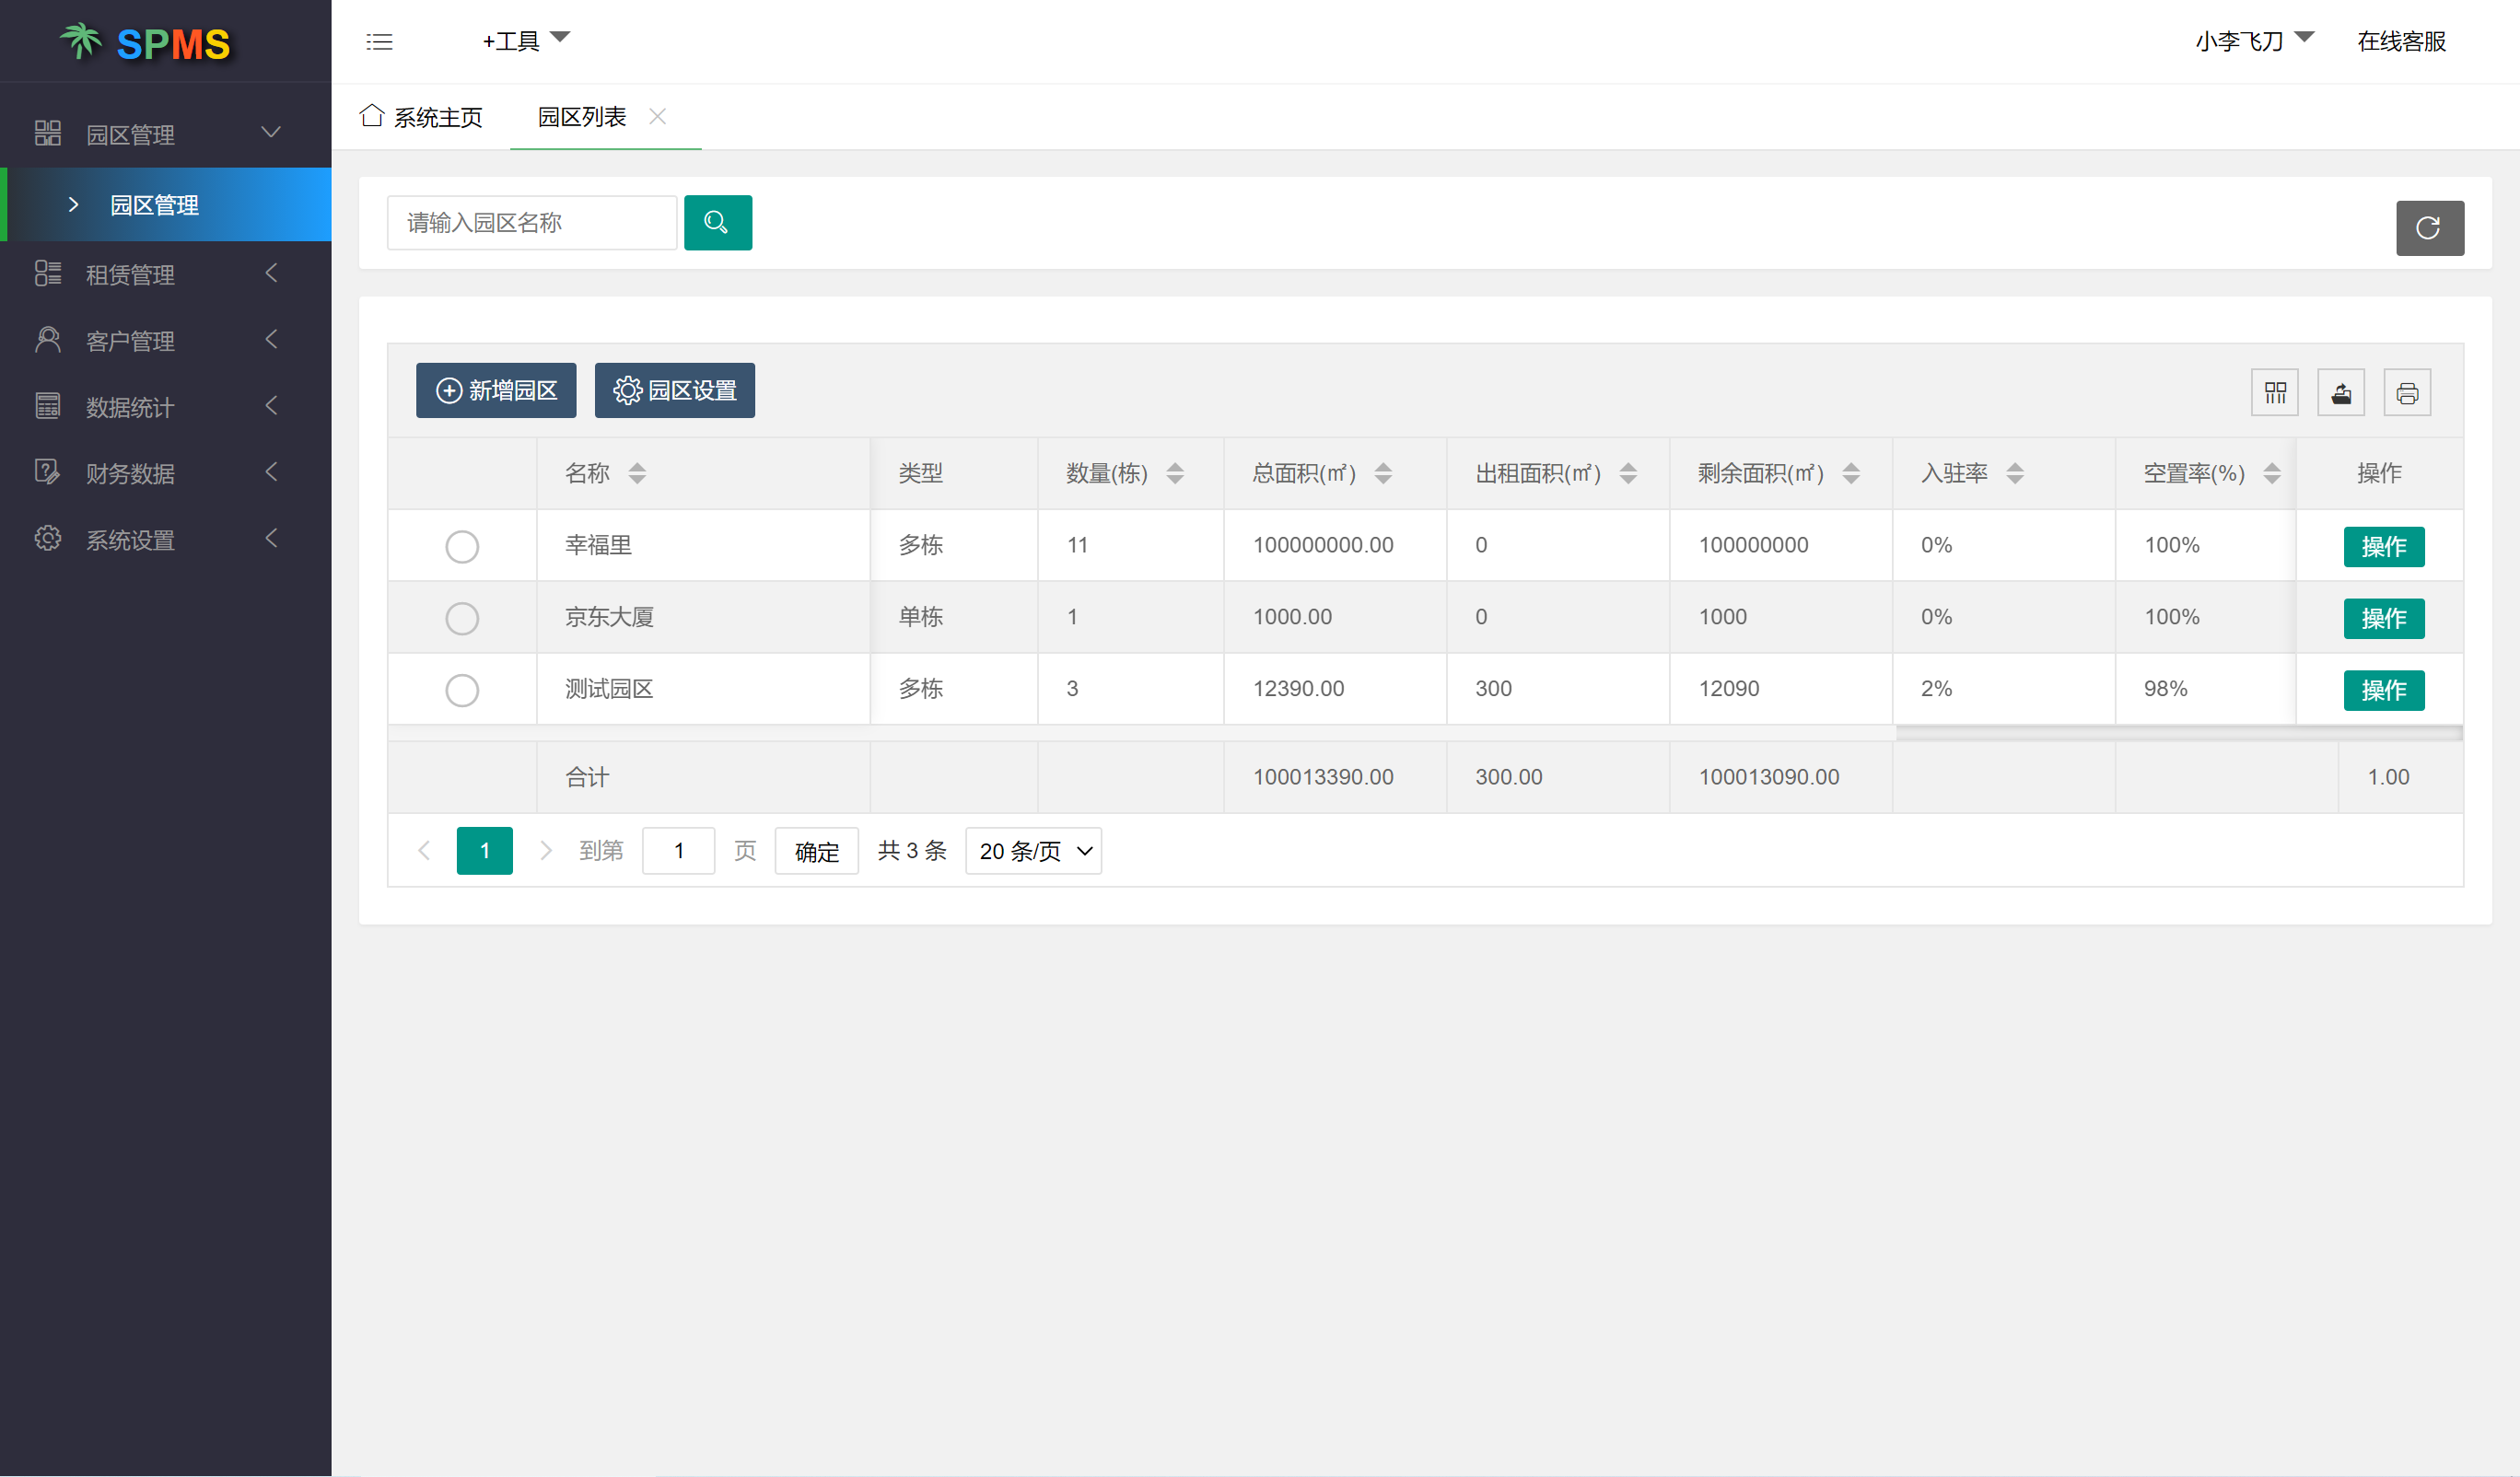Click the 合计 total row label
Viewport: 2520px width, 1477px height.
587,777
